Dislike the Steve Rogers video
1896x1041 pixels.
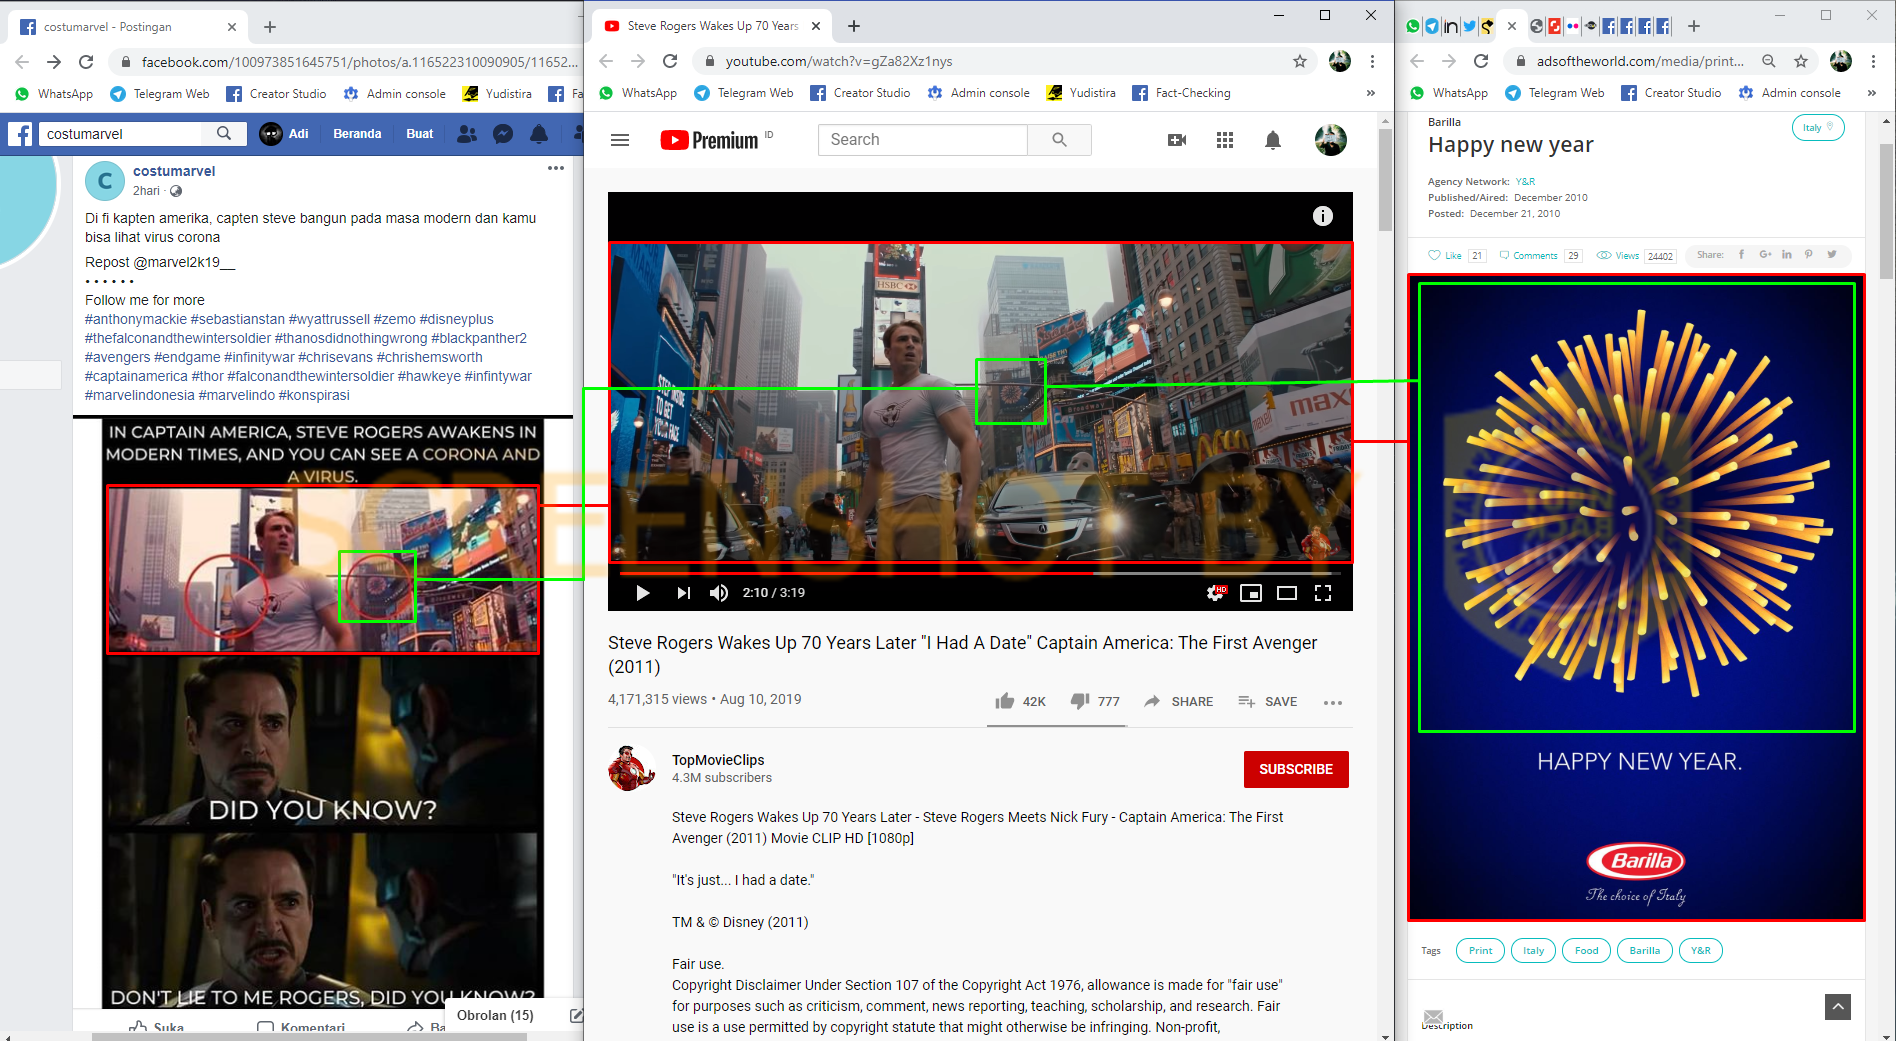1095,701
